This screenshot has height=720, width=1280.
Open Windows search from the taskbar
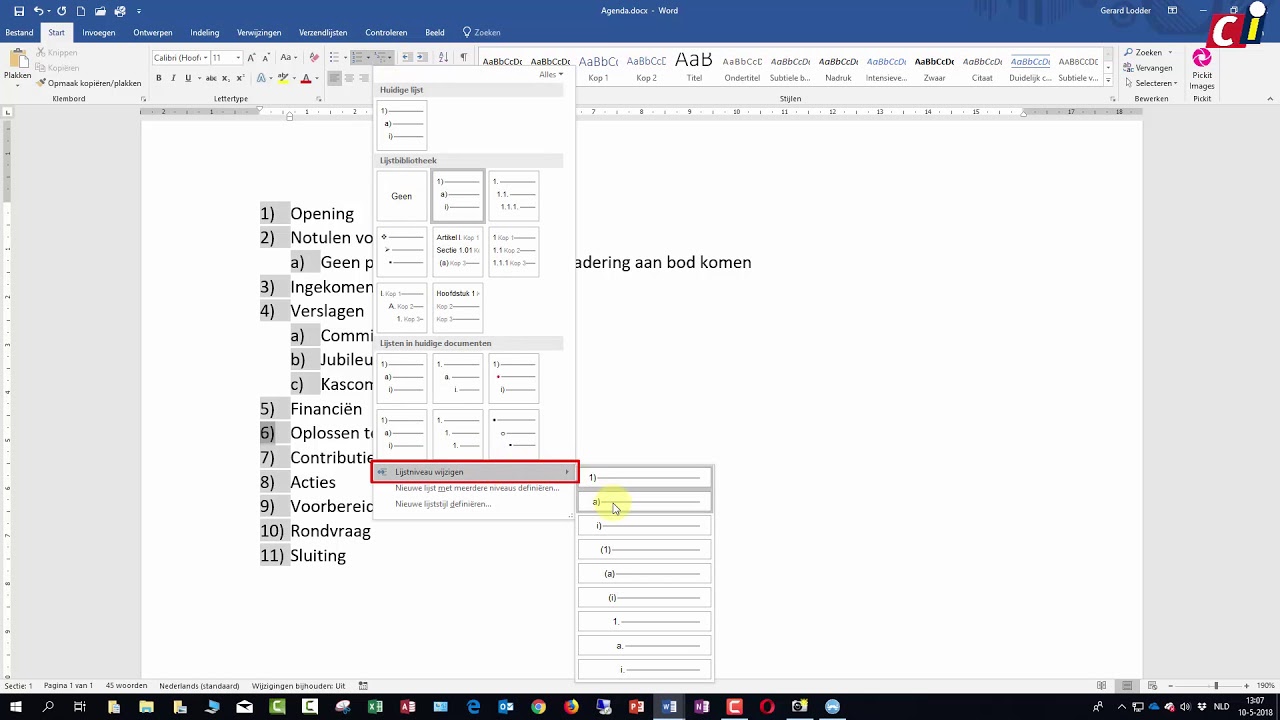point(47,707)
